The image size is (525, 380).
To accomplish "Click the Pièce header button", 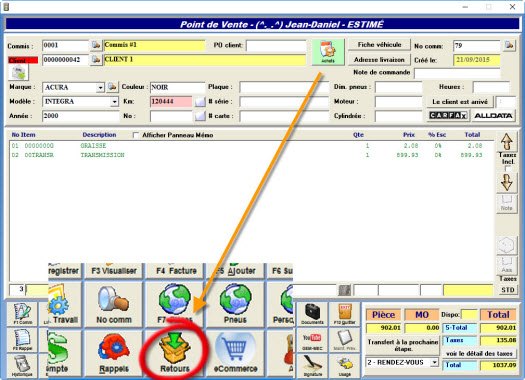I will coord(383,315).
